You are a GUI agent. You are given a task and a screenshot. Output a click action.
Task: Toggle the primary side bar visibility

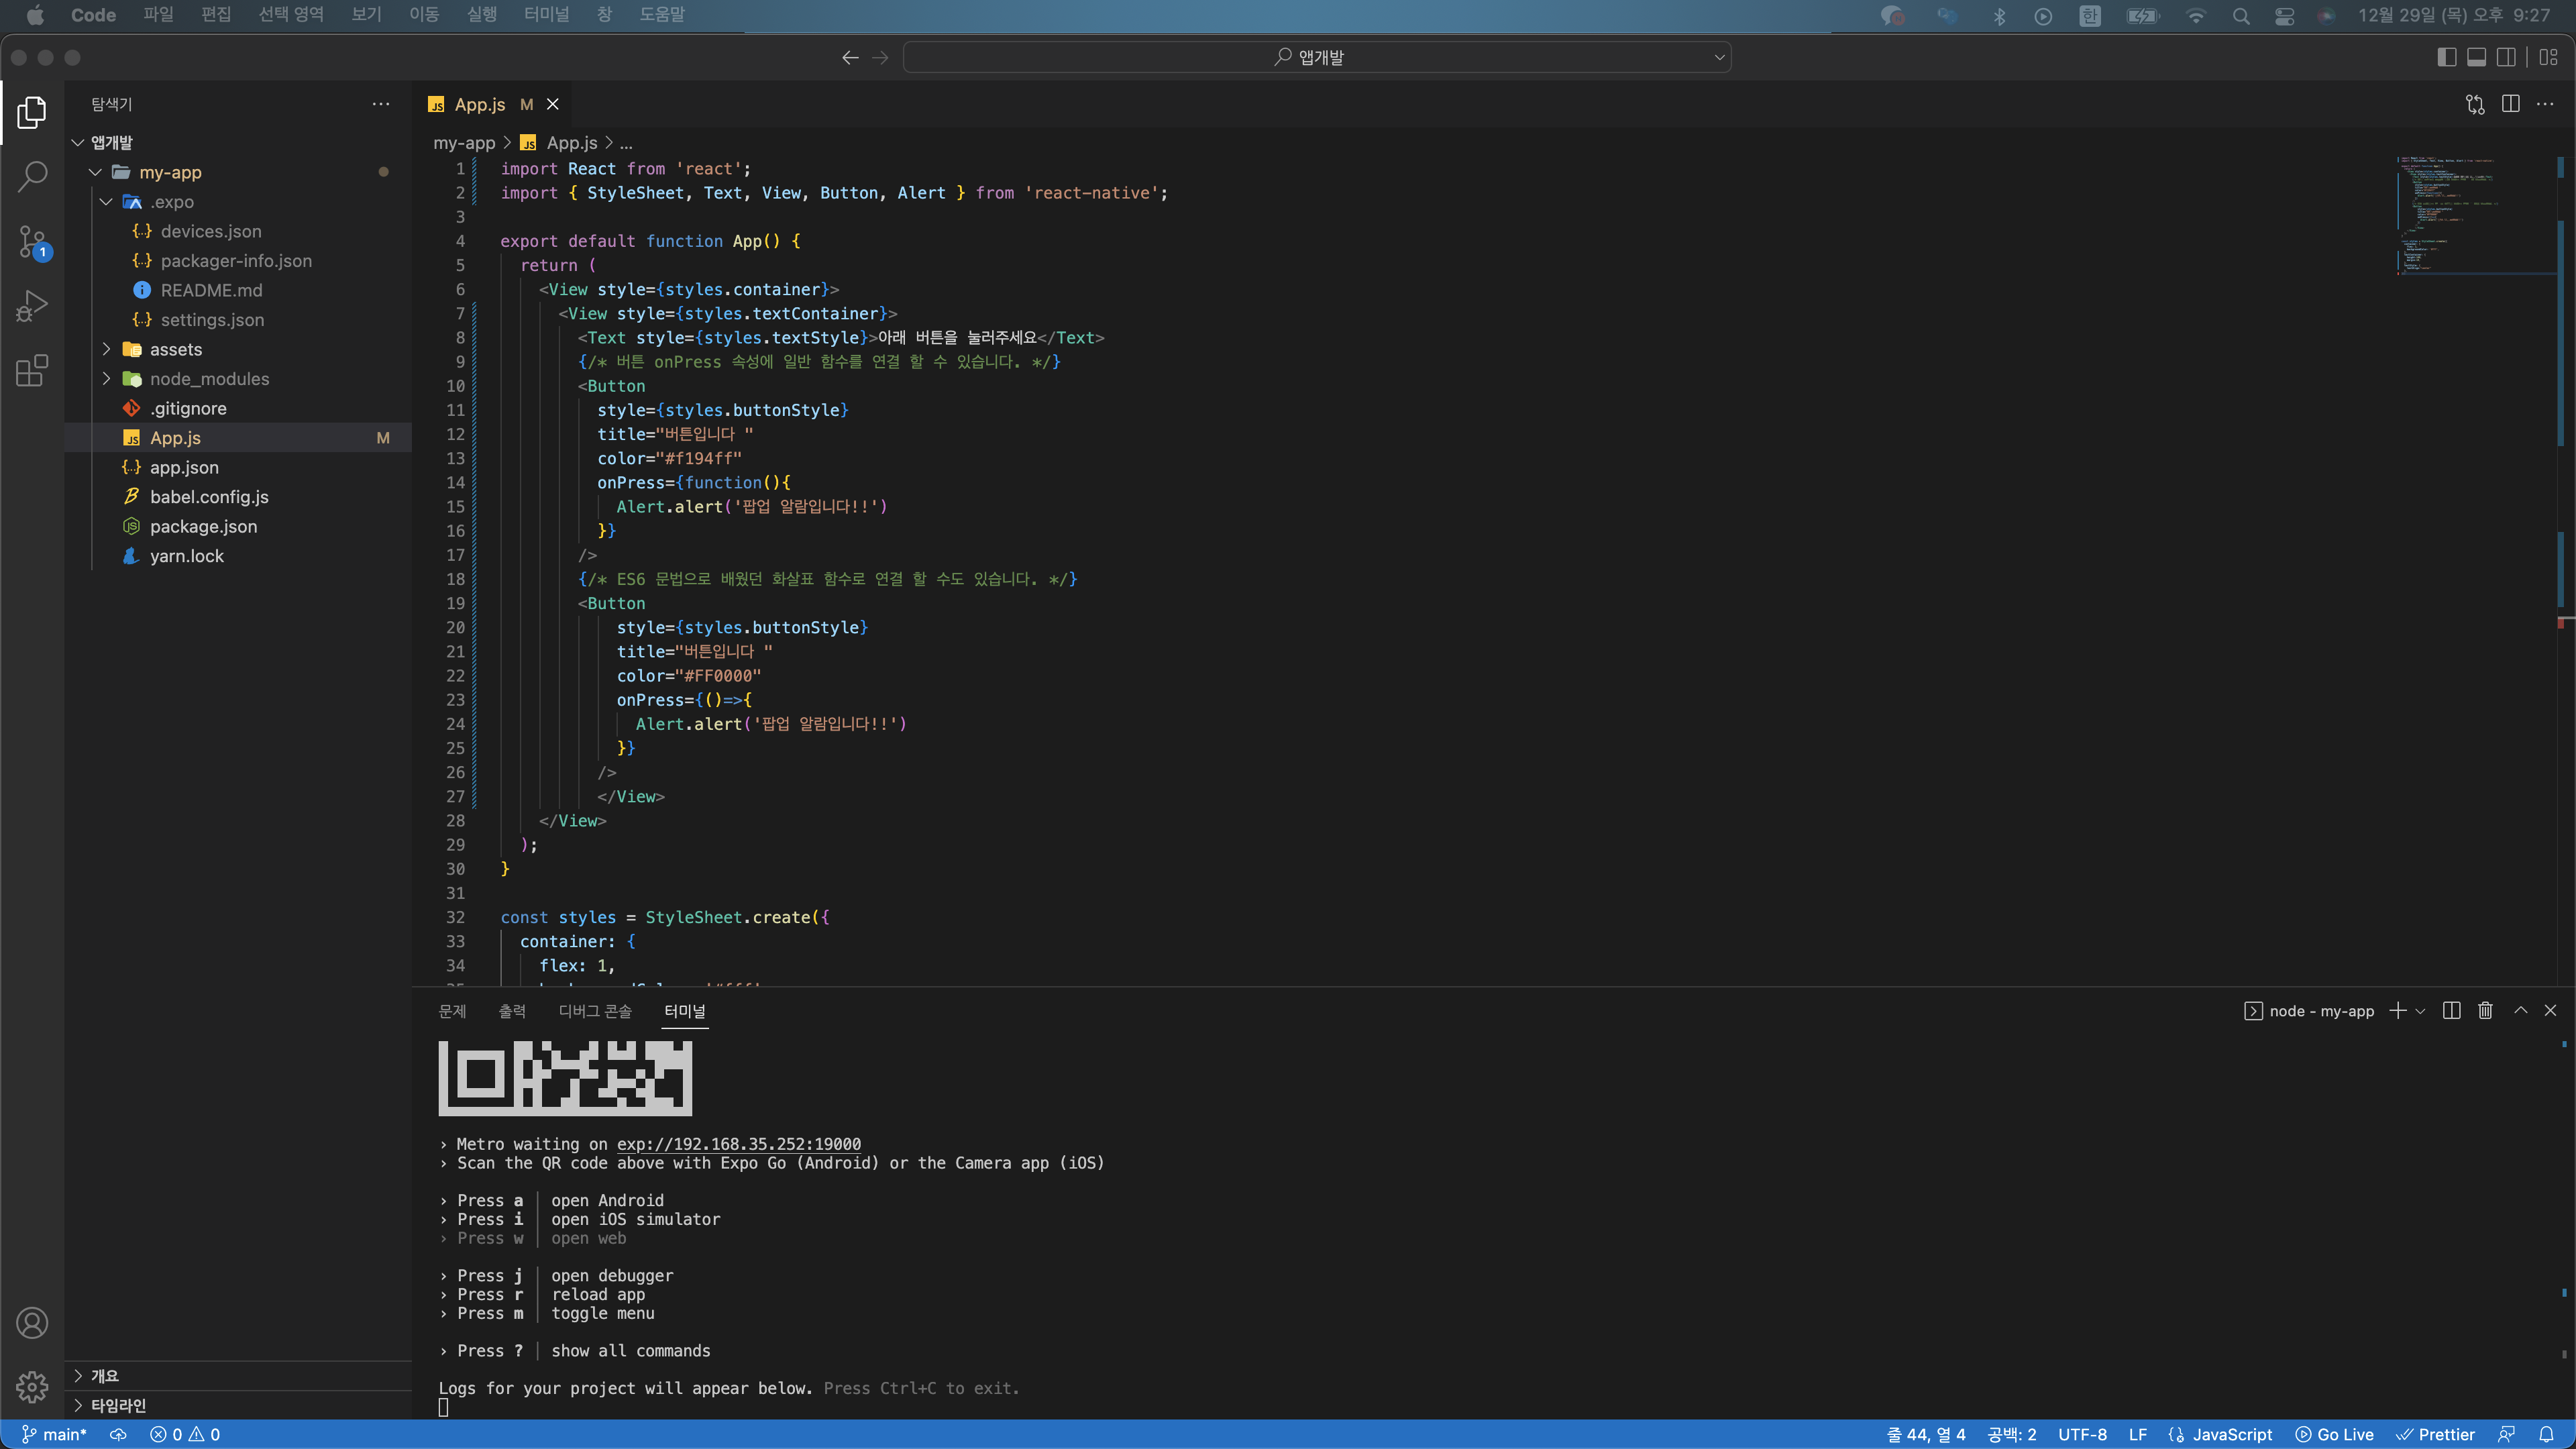coord(2446,58)
